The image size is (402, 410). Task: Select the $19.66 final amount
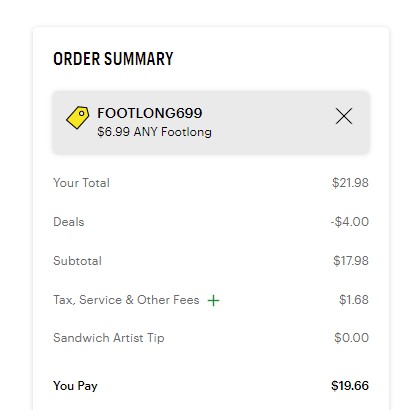click(350, 386)
